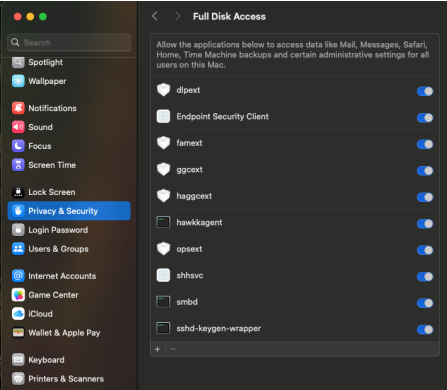The width and height of the screenshot is (447, 390).
Task: Toggle sshd-keygen-wrapper disk access
Action: pyautogui.click(x=425, y=330)
